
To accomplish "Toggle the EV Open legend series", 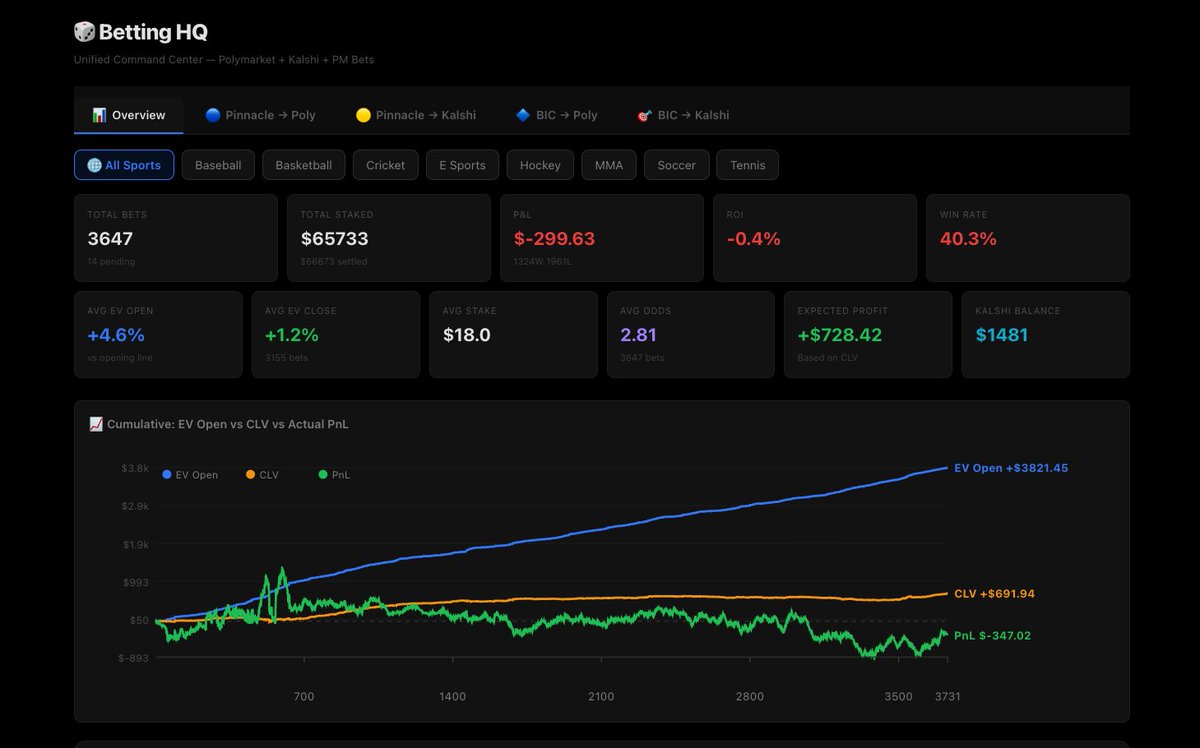I will 190,475.
